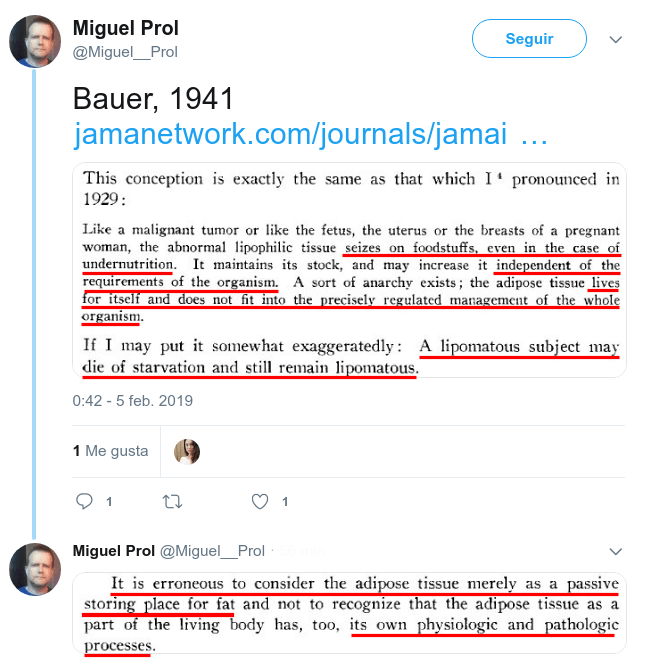This screenshot has width=645, height=664.
Task: Enlarge the Bauer 1929 quotation image
Action: [x=349, y=270]
